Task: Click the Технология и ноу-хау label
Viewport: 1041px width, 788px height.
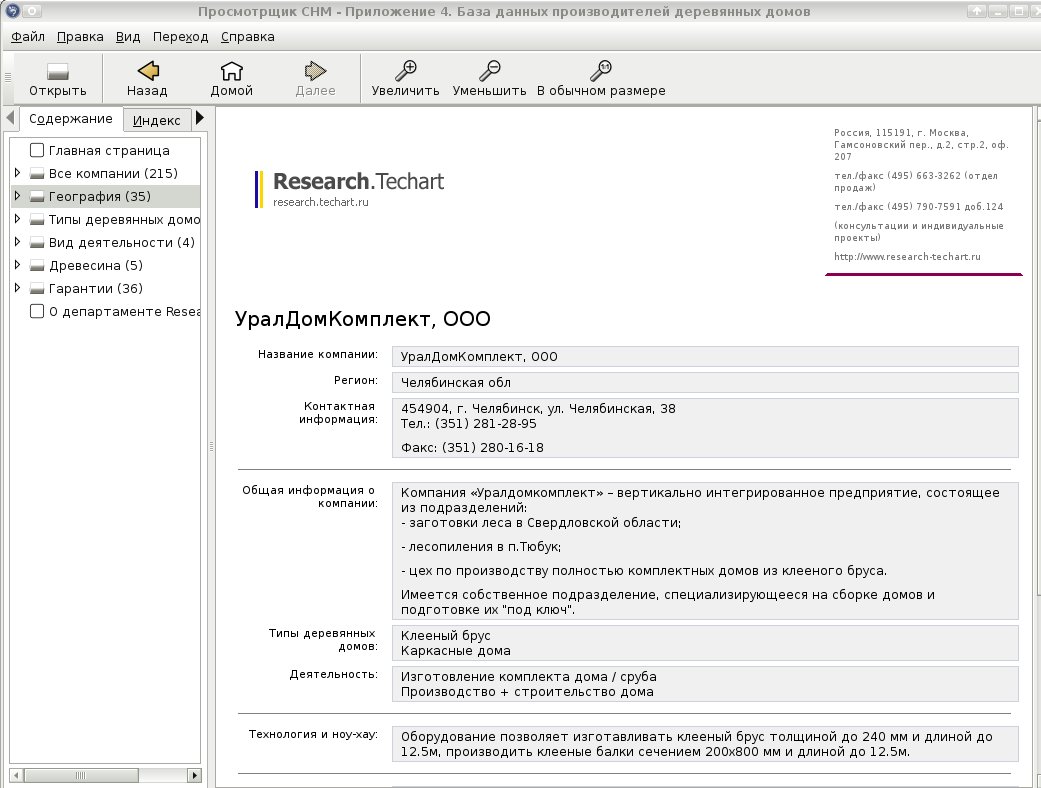Action: (x=313, y=734)
